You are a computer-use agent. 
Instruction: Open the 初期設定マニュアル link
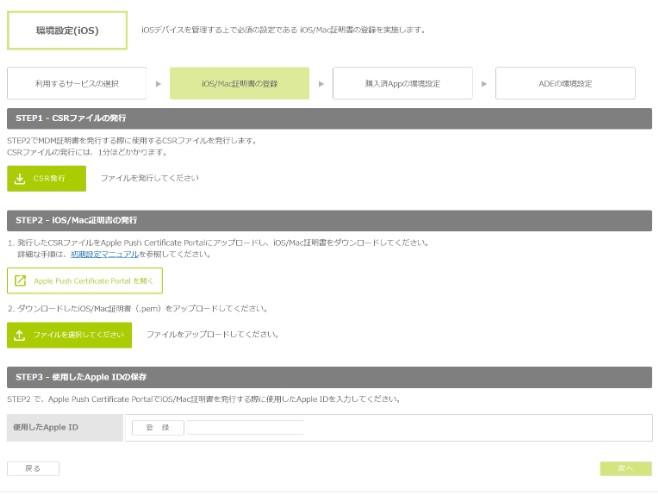point(110,254)
